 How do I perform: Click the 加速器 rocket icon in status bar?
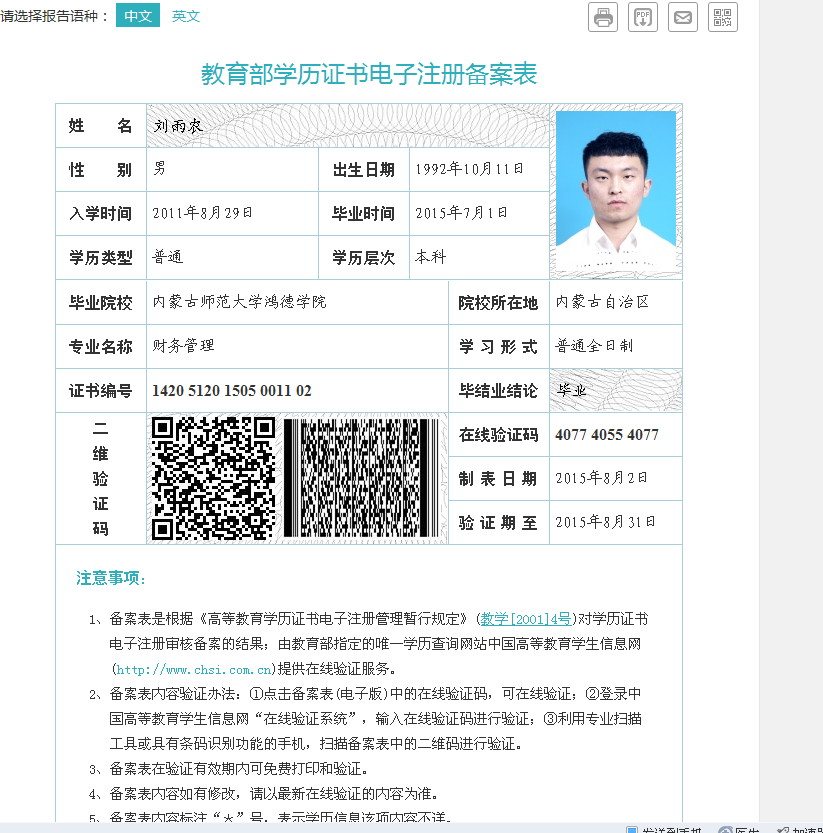click(782, 829)
